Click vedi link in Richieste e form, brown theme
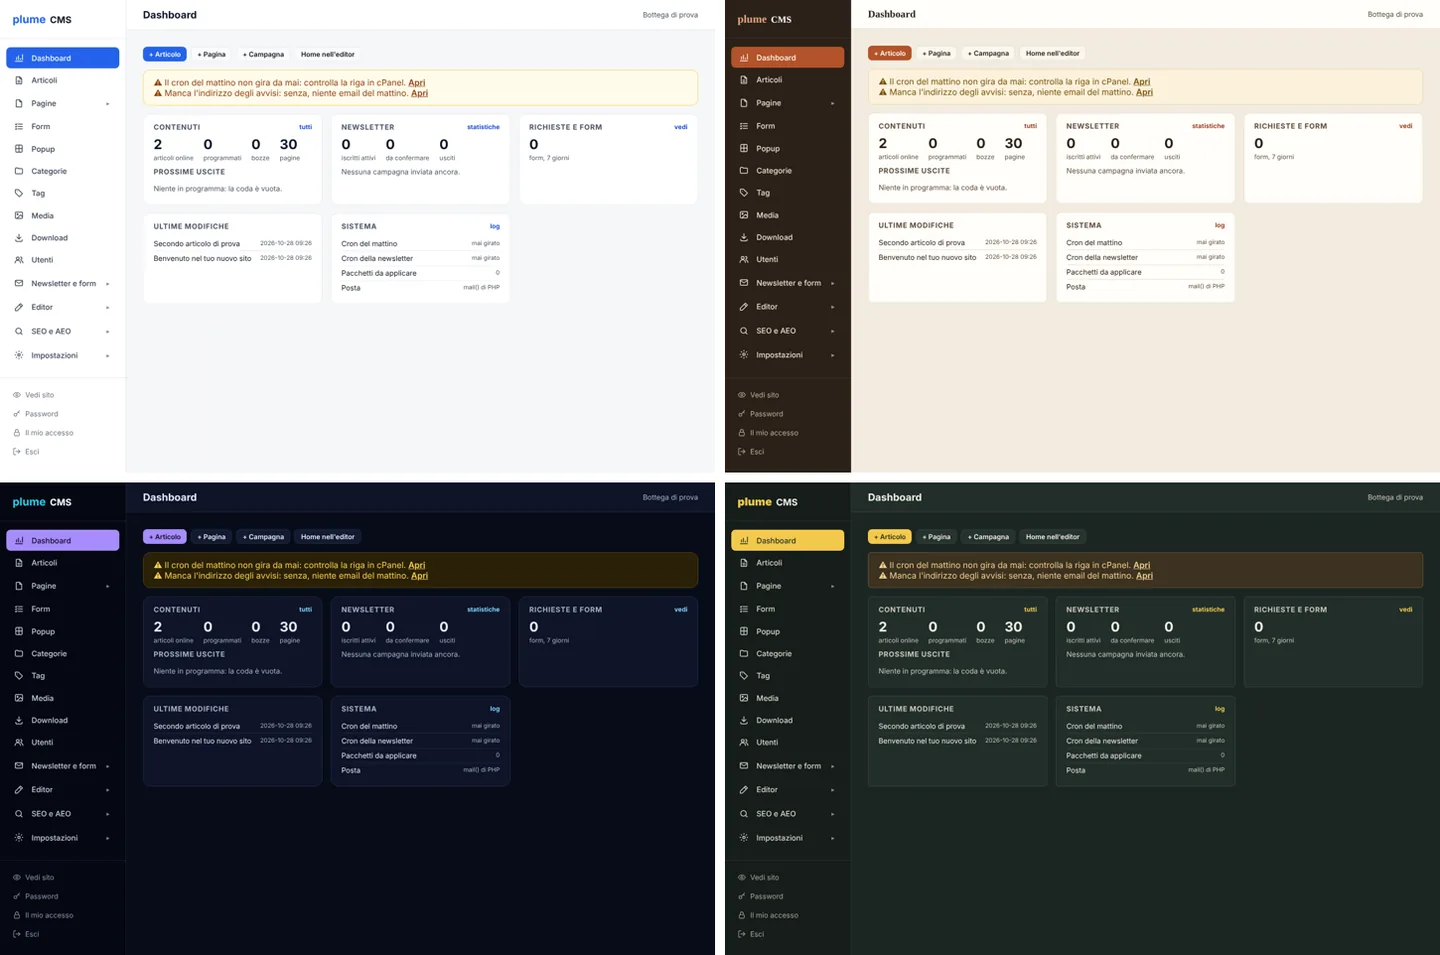Screen dimensions: 1440x955 (x=1406, y=126)
